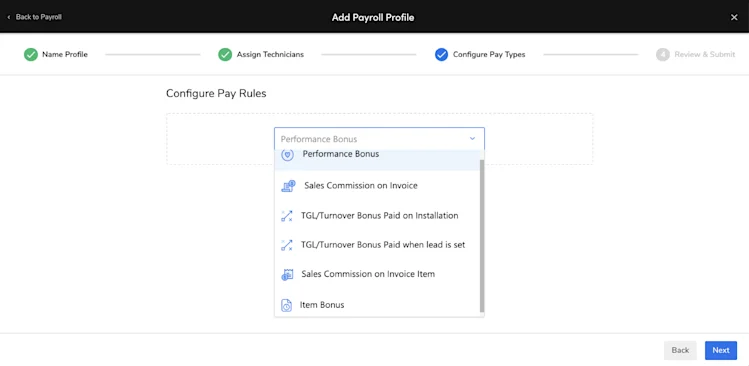Click the step 4 circle icon

663,54
